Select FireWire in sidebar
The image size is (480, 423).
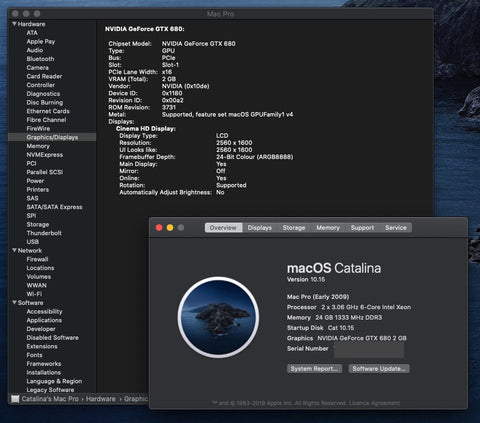pyautogui.click(x=38, y=129)
